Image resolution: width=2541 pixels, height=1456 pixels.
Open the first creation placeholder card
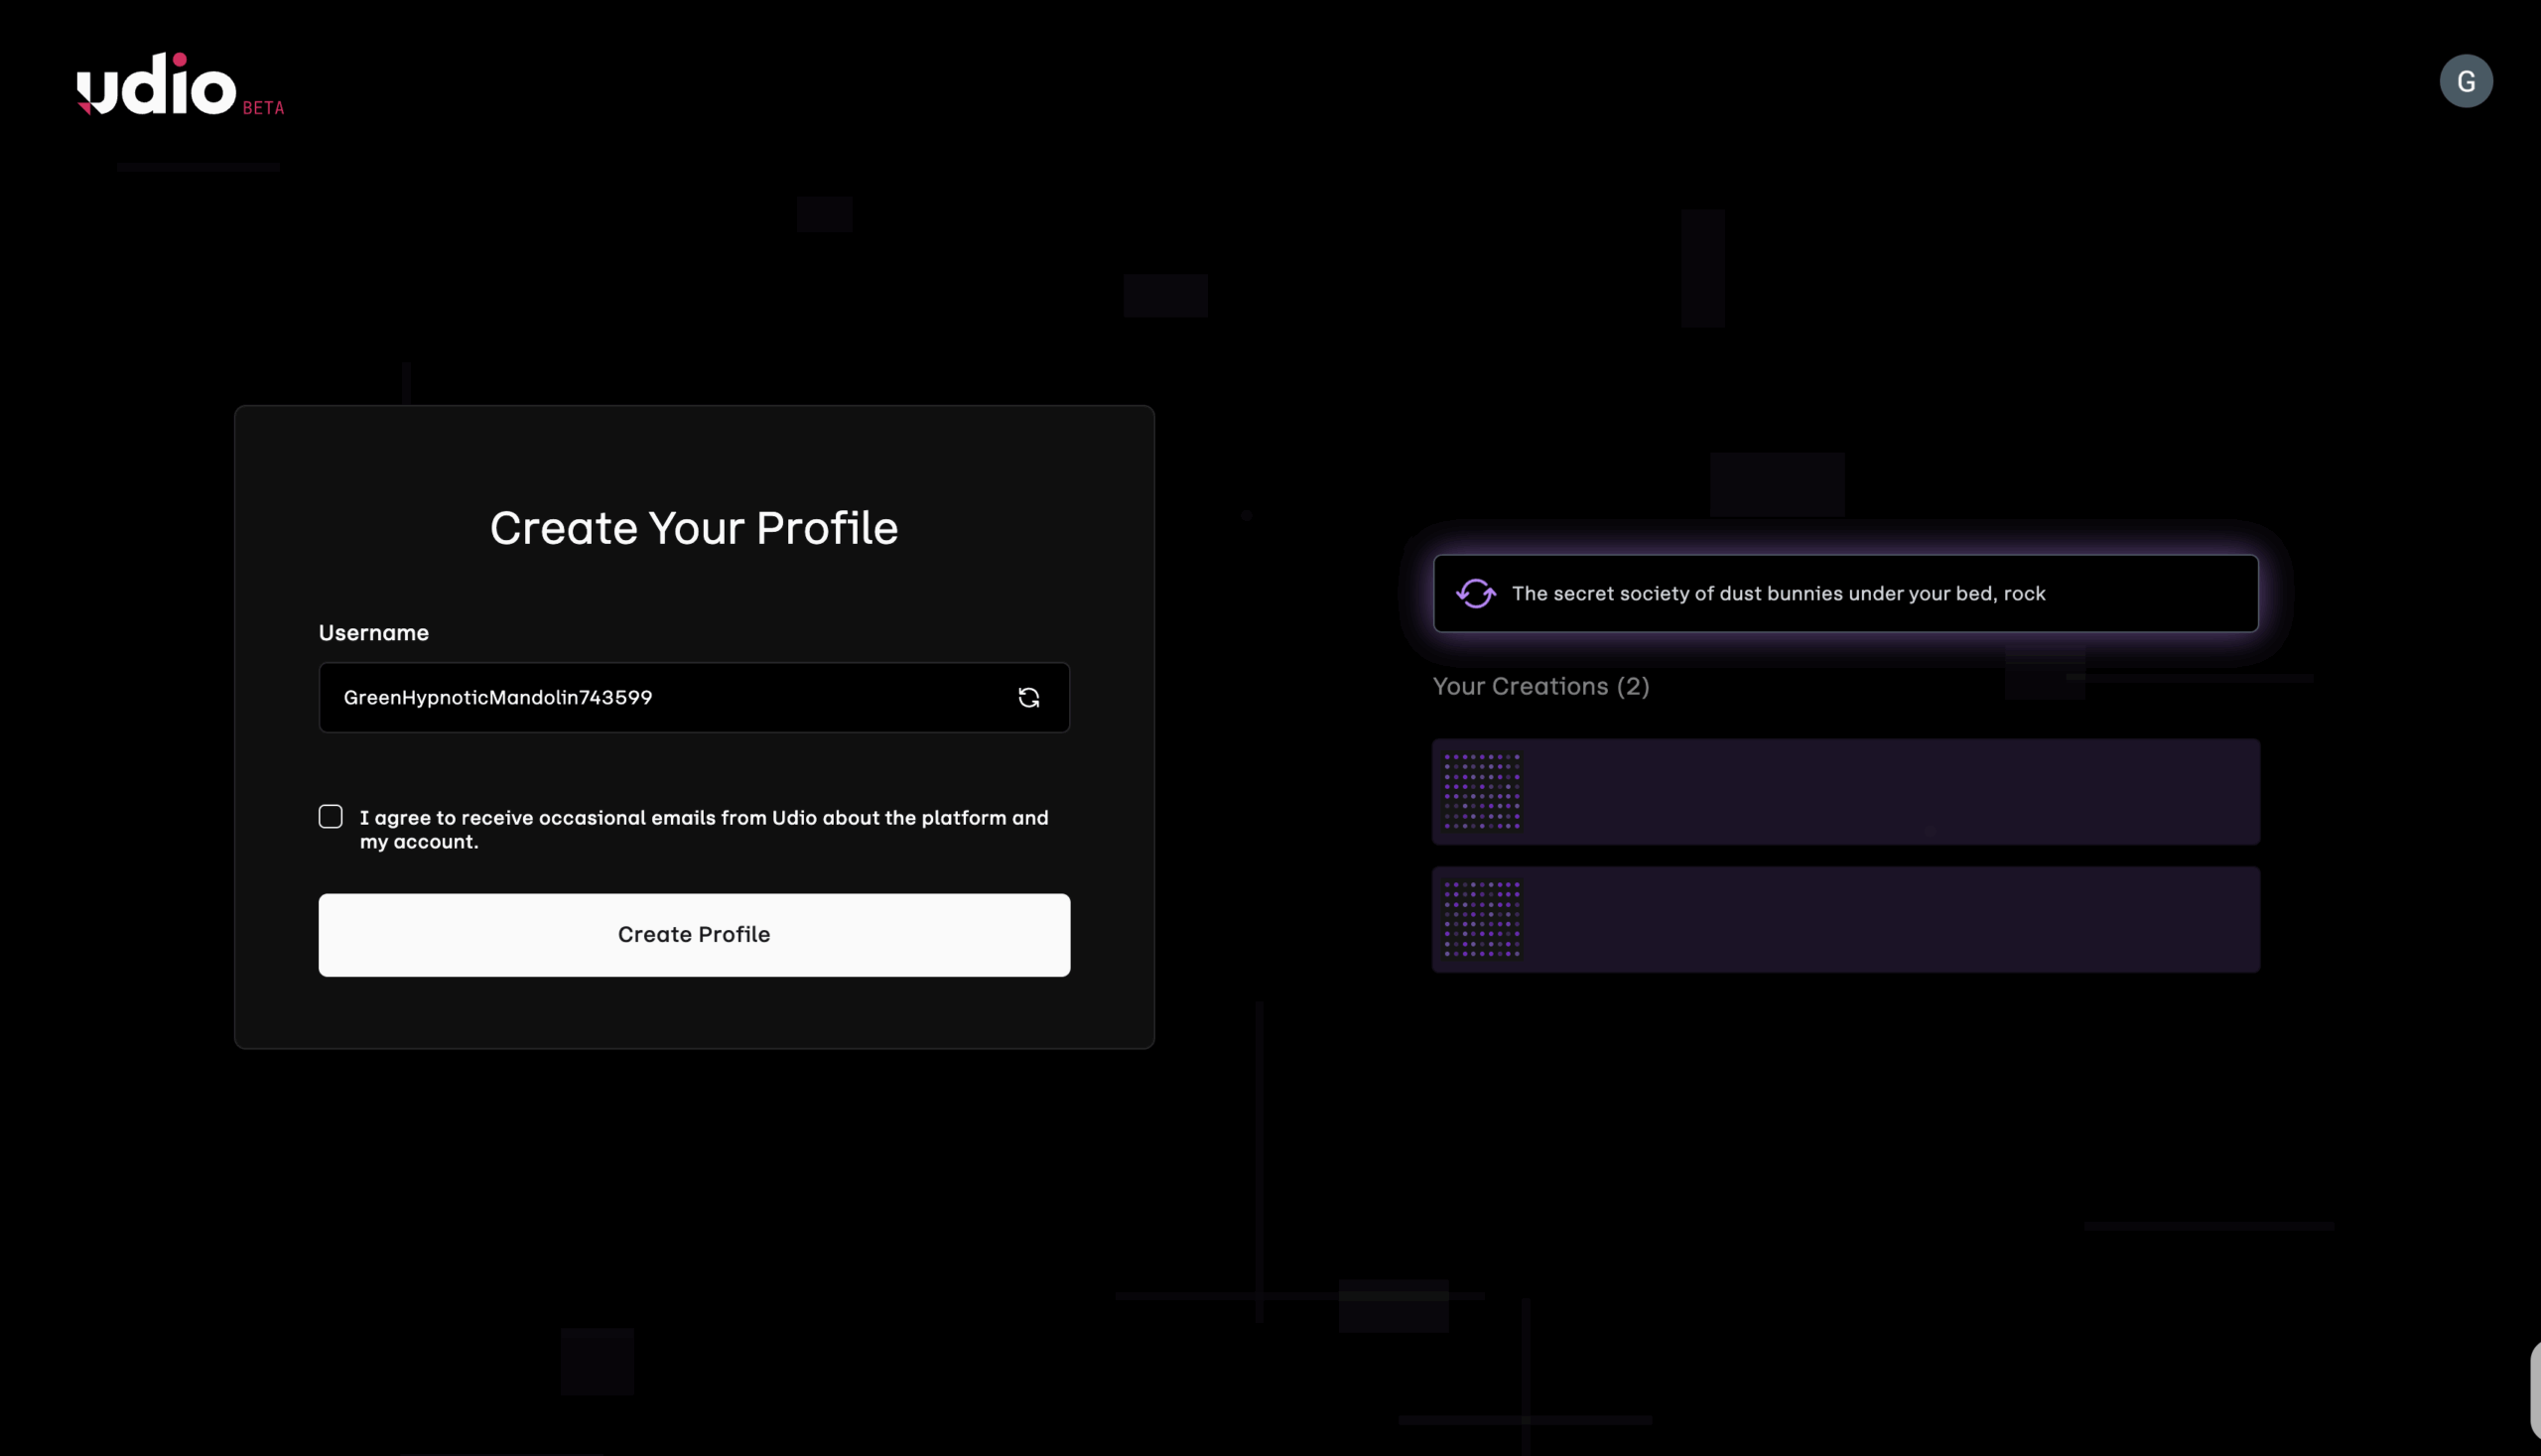[1845, 792]
